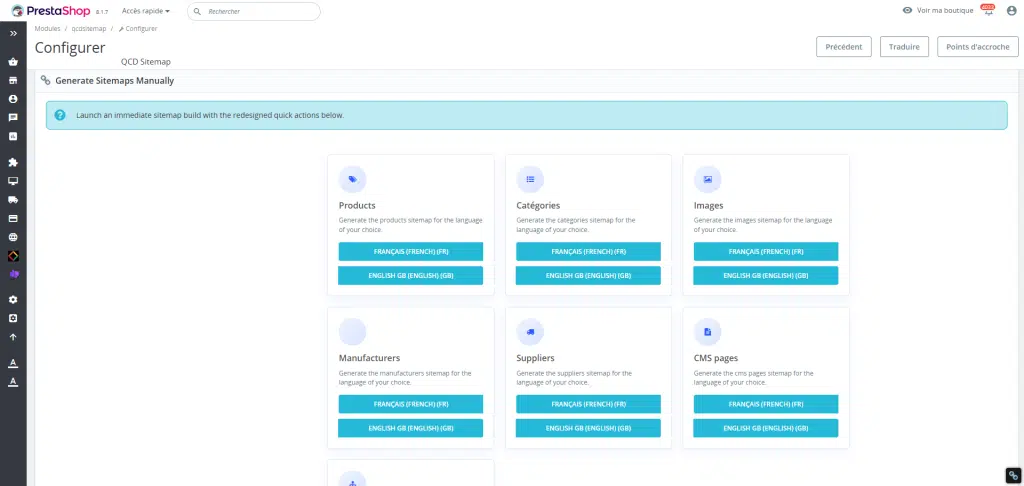The height and width of the screenshot is (486, 1024).
Task: Click the Catégories list icon
Action: (530, 179)
